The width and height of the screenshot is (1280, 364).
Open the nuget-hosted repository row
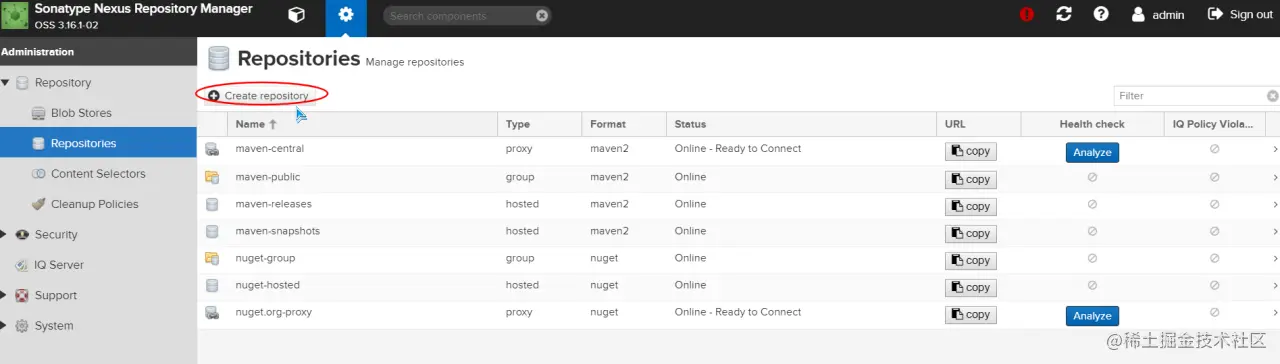pos(738,286)
